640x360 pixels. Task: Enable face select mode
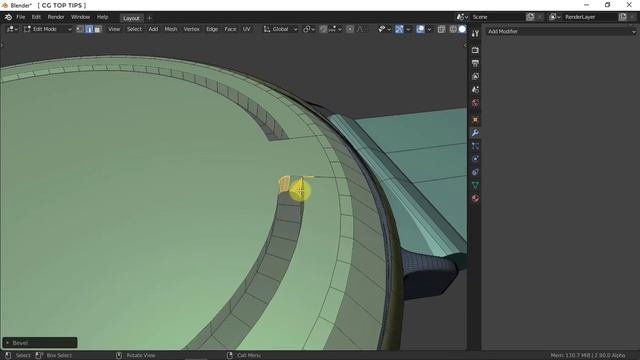[x=98, y=29]
